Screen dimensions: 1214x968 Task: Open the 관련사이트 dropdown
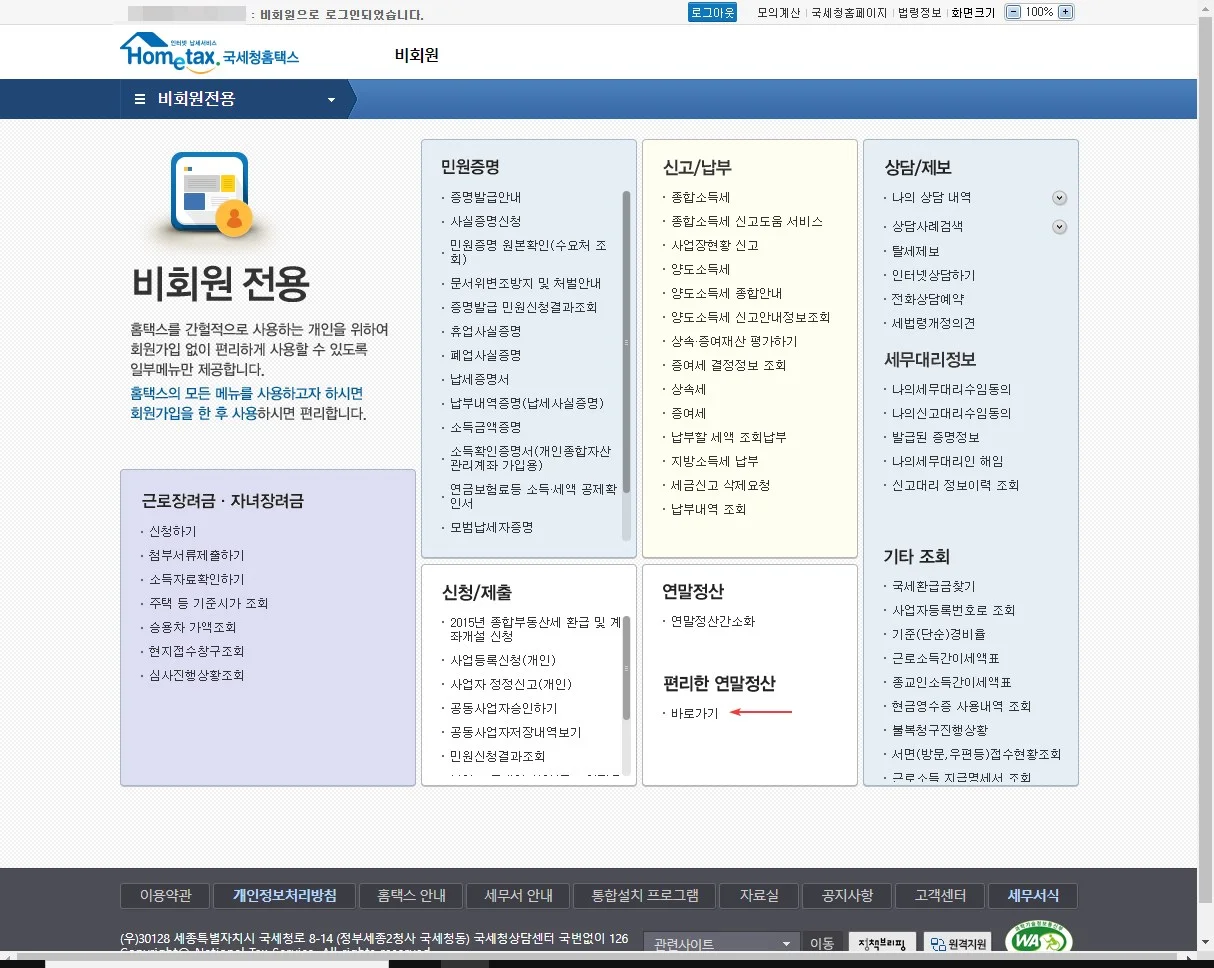[x=722, y=944]
